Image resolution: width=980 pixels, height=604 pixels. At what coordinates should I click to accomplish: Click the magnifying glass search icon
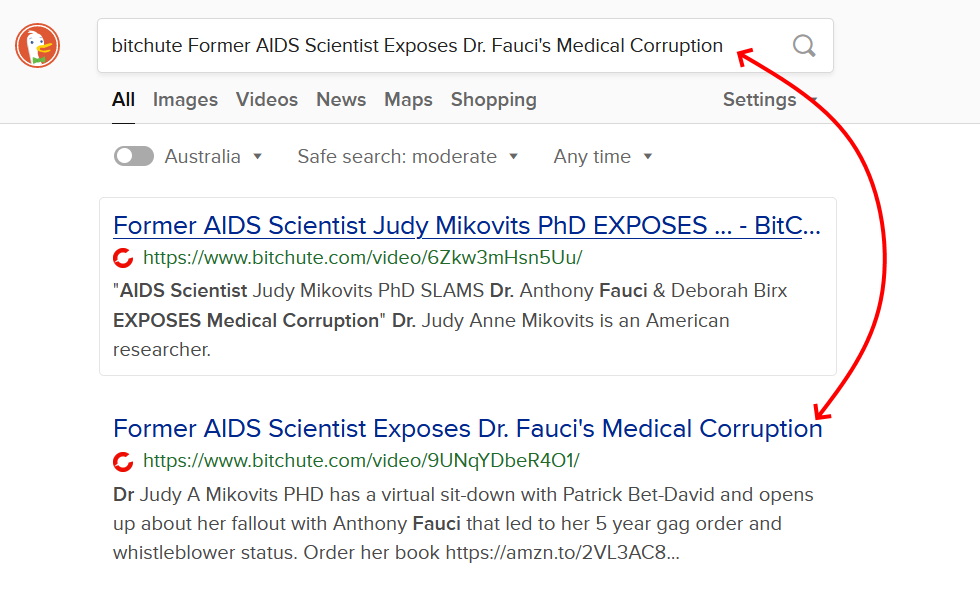coord(804,46)
